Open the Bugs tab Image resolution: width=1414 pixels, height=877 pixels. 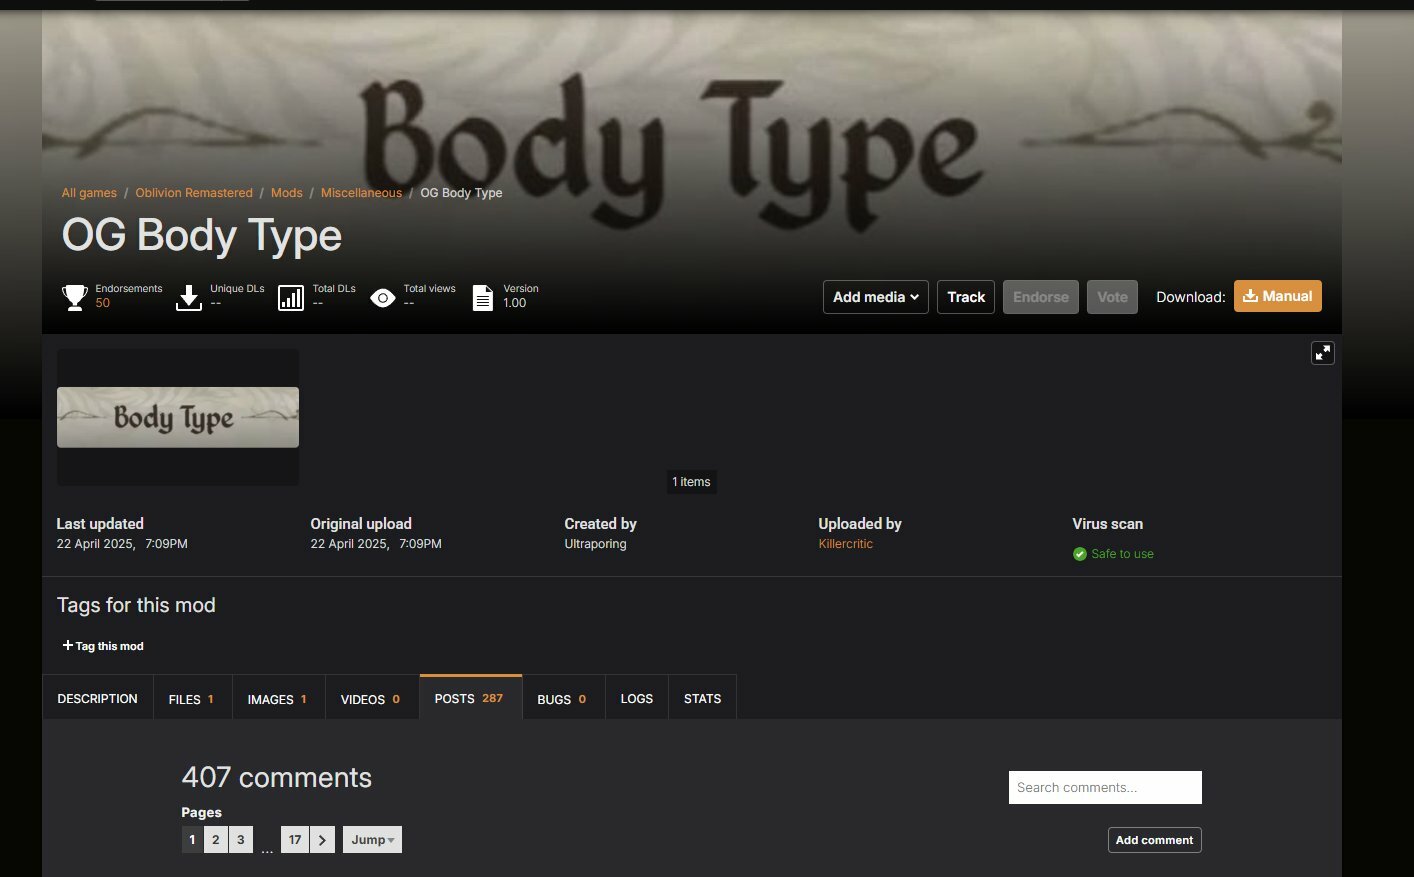563,699
